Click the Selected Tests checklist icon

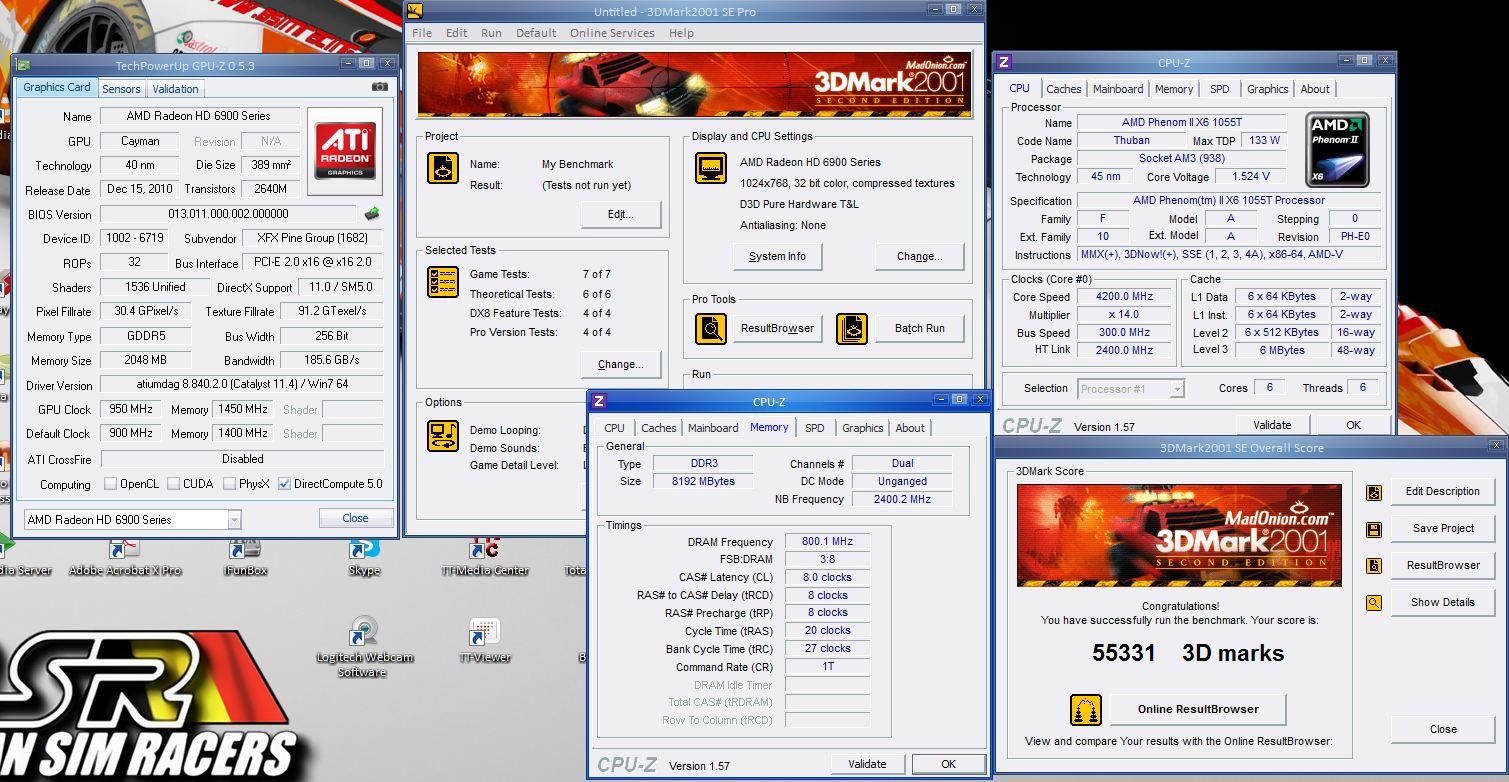pyautogui.click(x=443, y=282)
